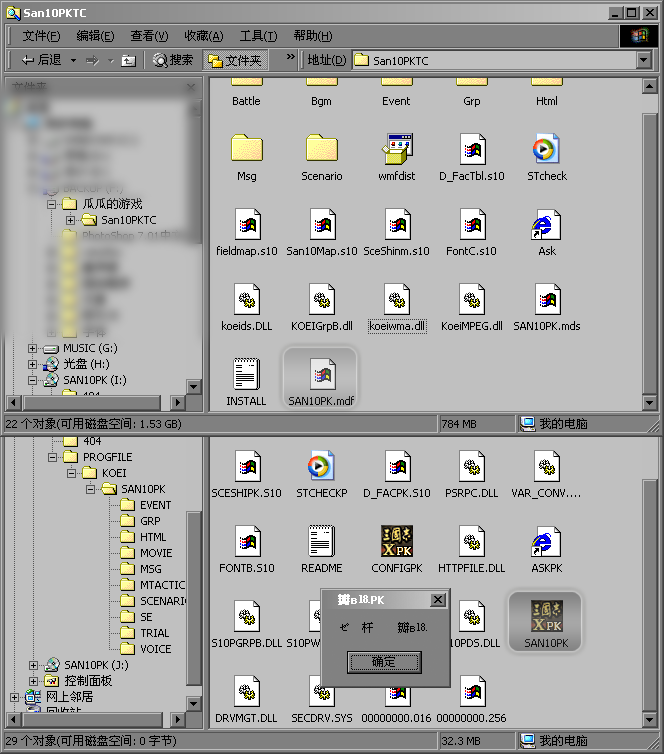Expand the San10PKTC folder tree node
The height and width of the screenshot is (754, 664).
tap(71, 220)
